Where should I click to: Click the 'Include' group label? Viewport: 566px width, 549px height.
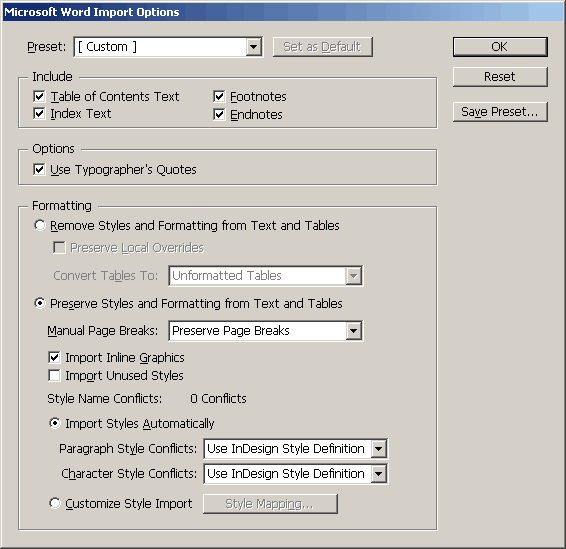click(52, 77)
